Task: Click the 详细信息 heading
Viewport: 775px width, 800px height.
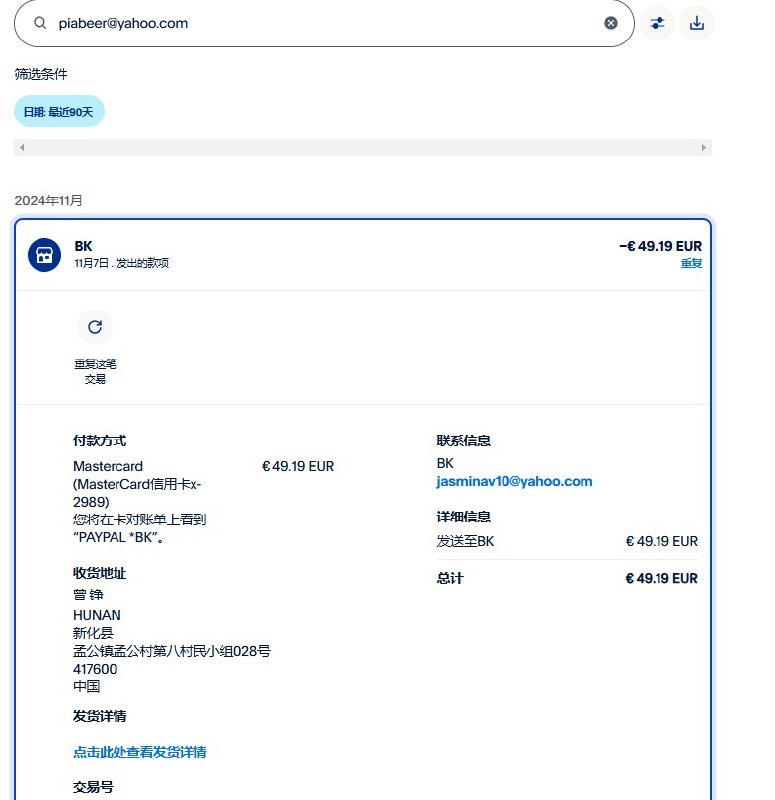Action: (463, 516)
